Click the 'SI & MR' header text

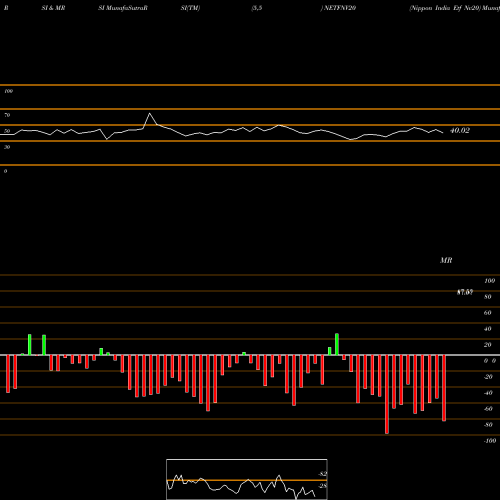click(x=53, y=8)
